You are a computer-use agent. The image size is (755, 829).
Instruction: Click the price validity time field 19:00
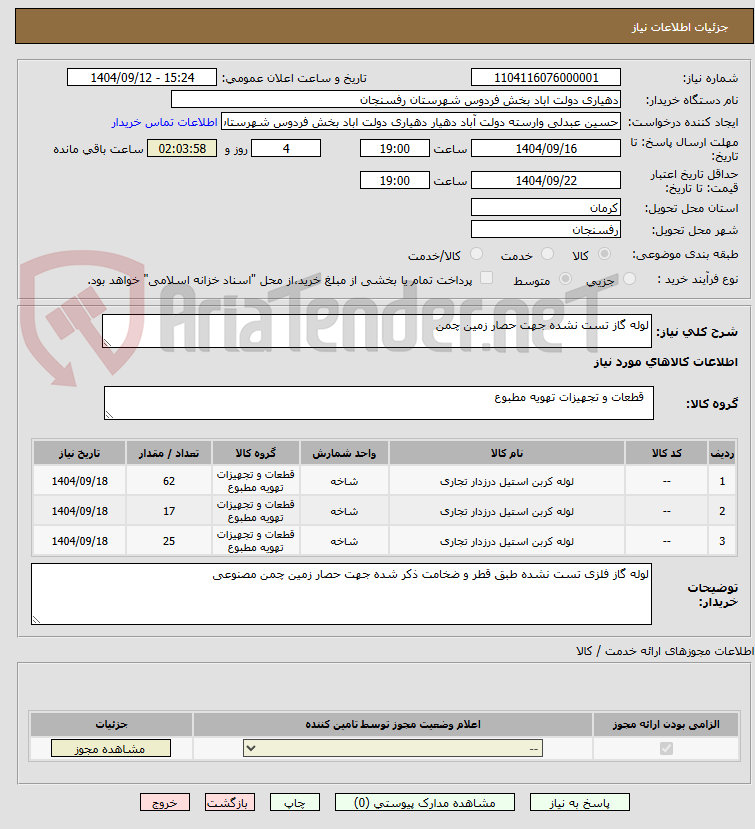[x=394, y=180]
